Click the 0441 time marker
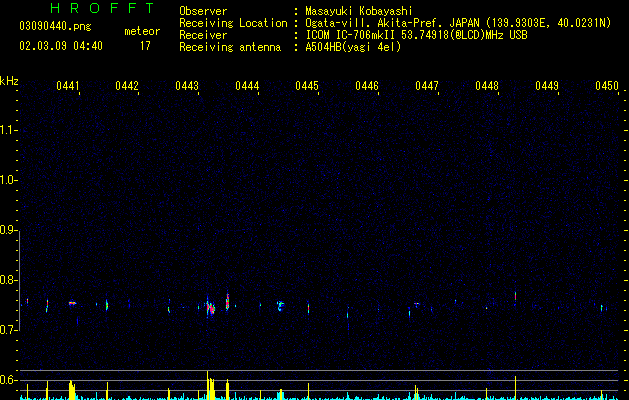 (x=67, y=86)
